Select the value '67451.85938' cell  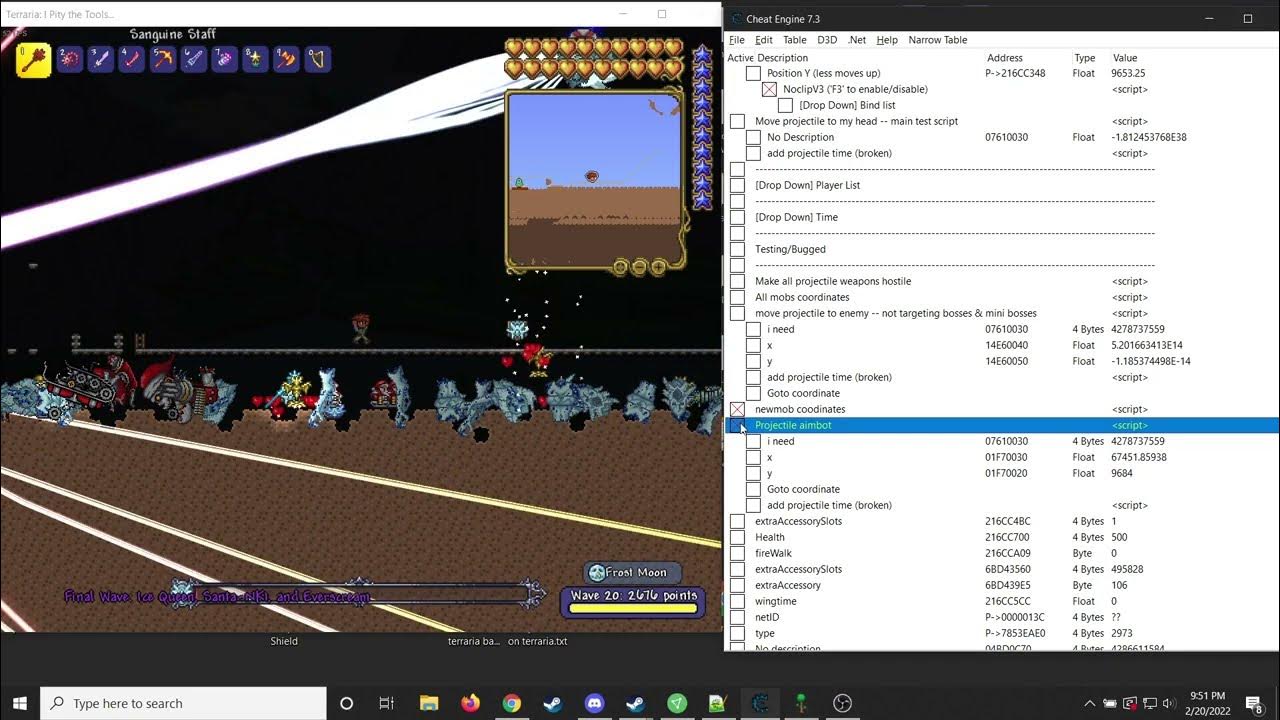(1139, 457)
